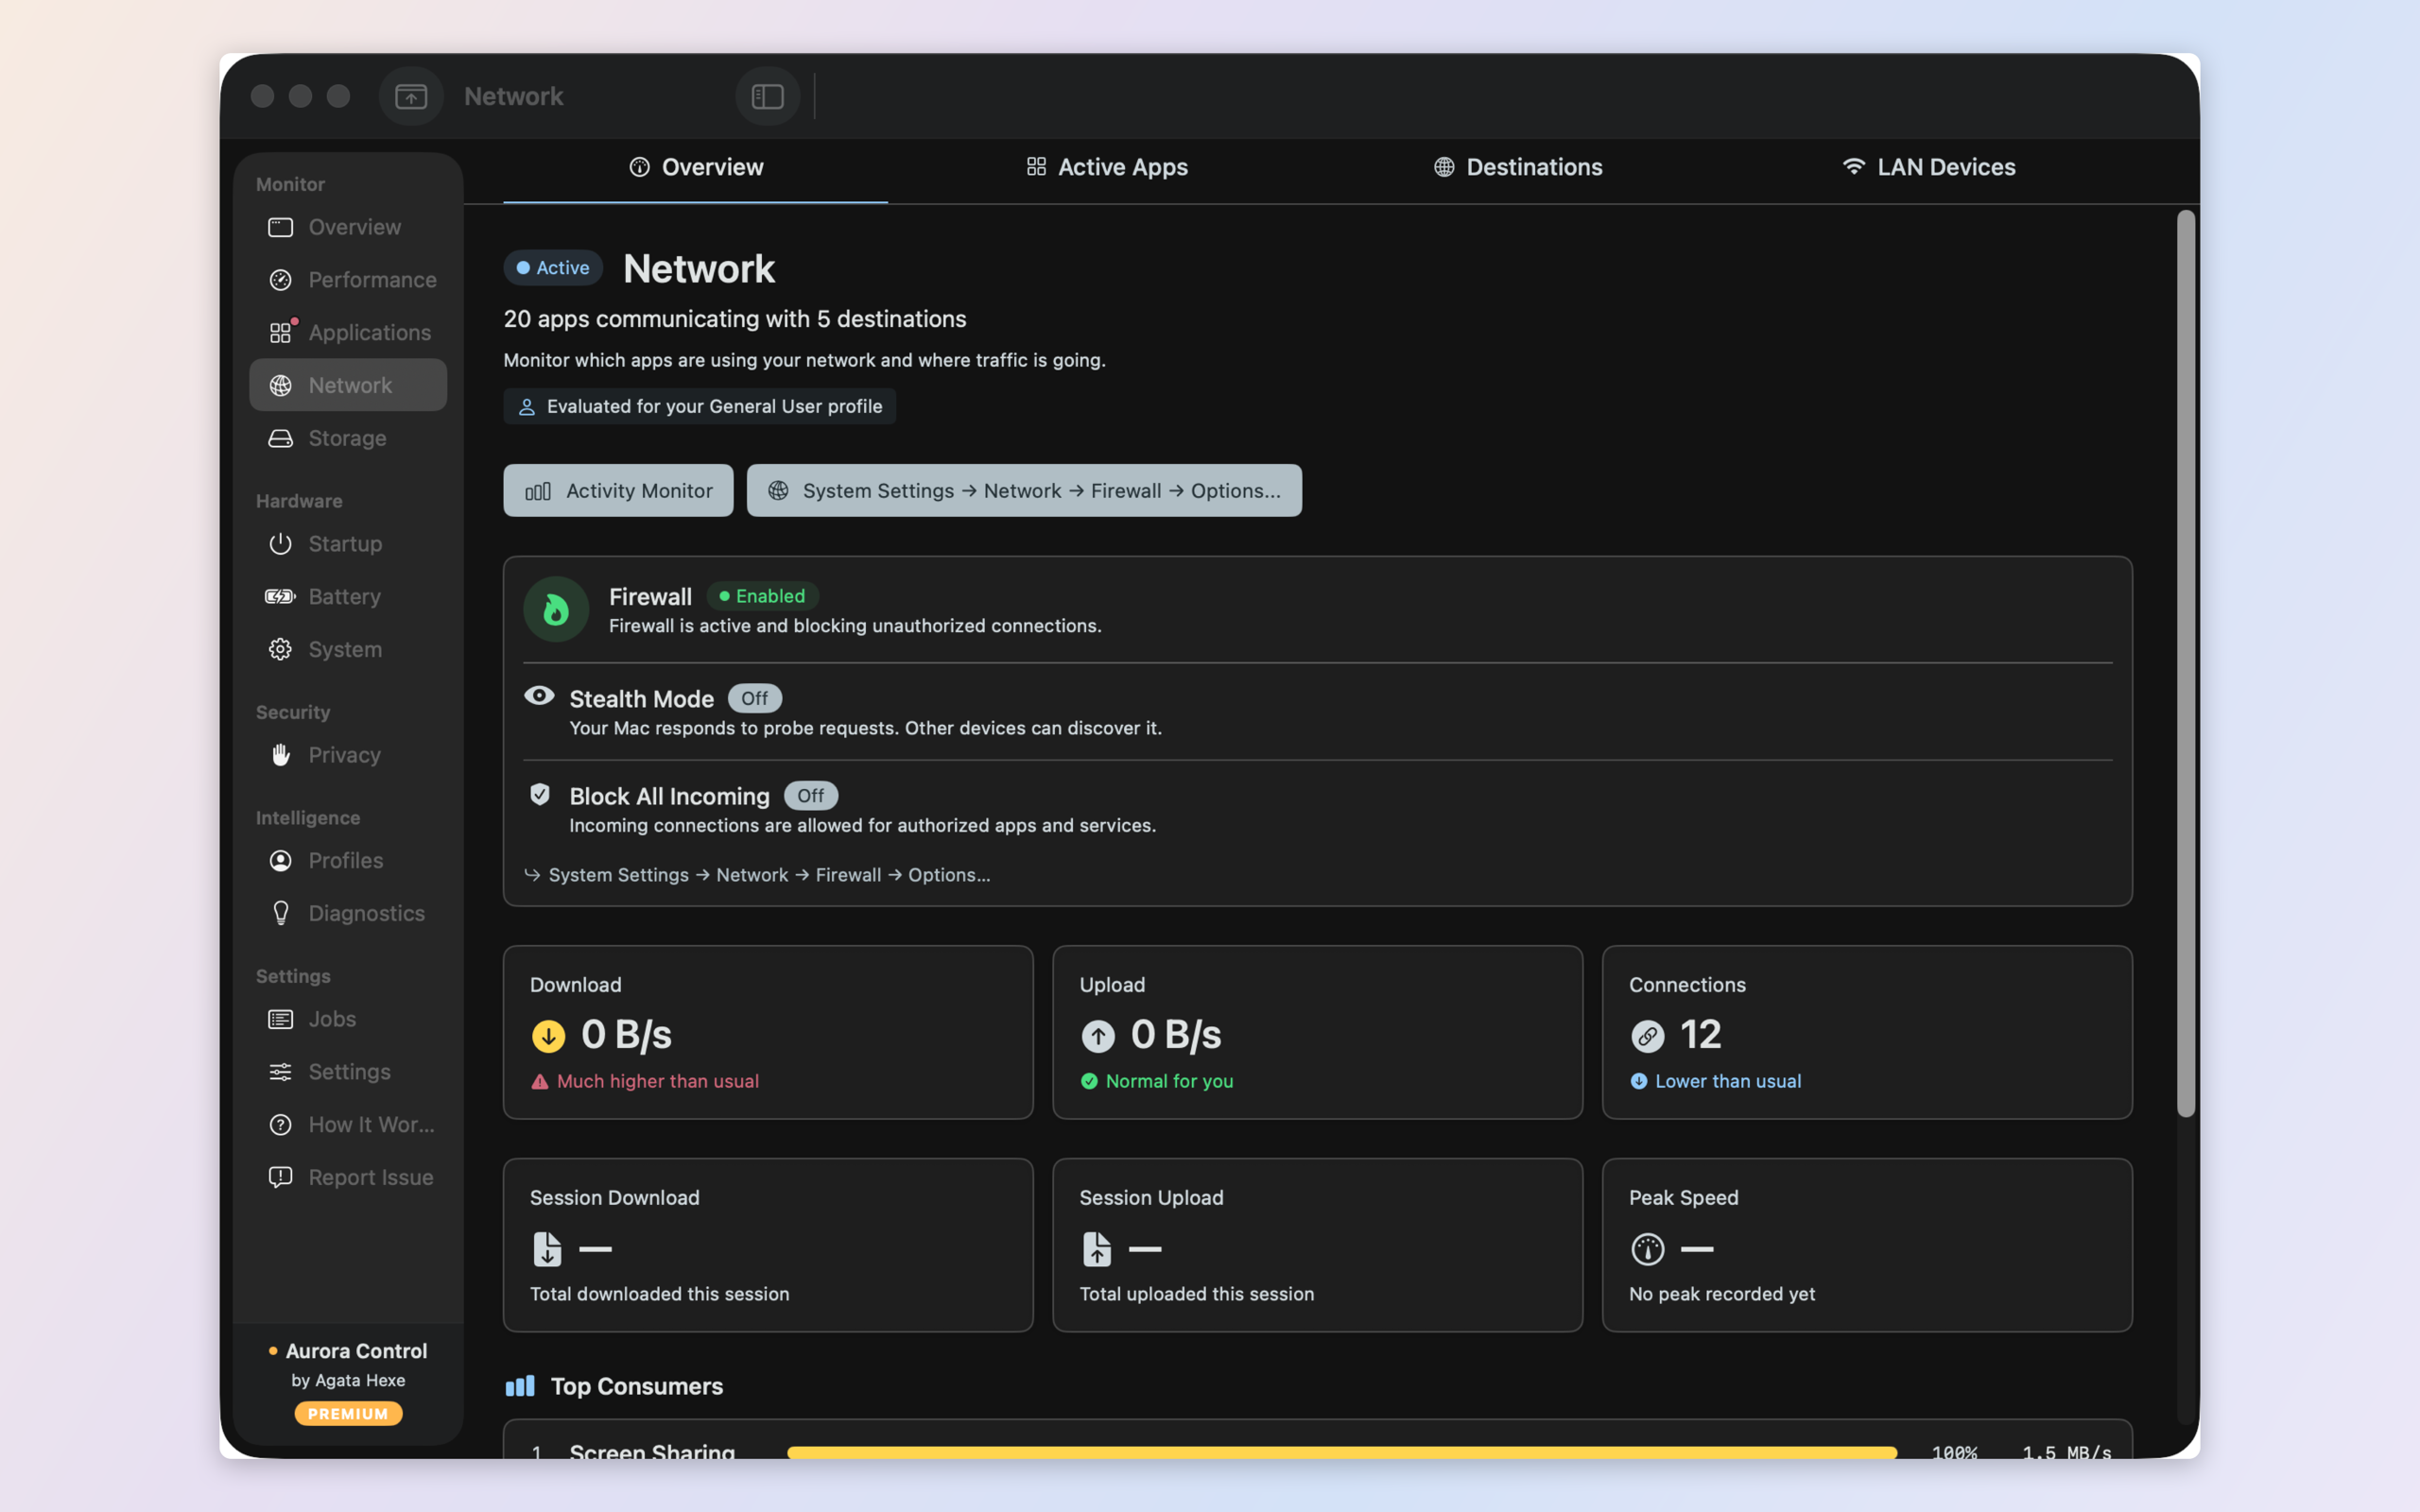Click the Jobs list icon
The height and width of the screenshot is (1512, 2420).
point(280,1019)
